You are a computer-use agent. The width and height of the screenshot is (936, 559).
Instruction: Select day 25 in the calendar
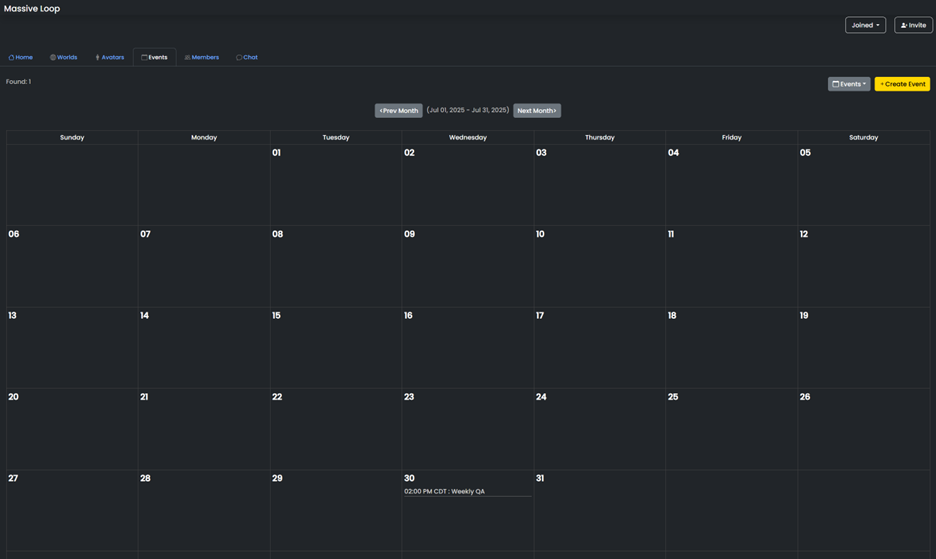click(732, 429)
